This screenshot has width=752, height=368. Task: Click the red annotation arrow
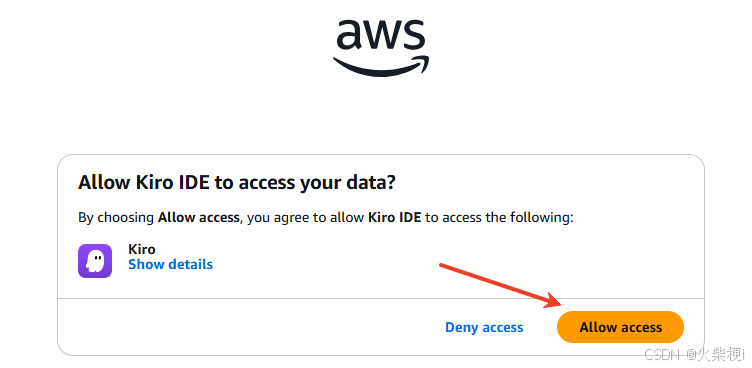(500, 285)
